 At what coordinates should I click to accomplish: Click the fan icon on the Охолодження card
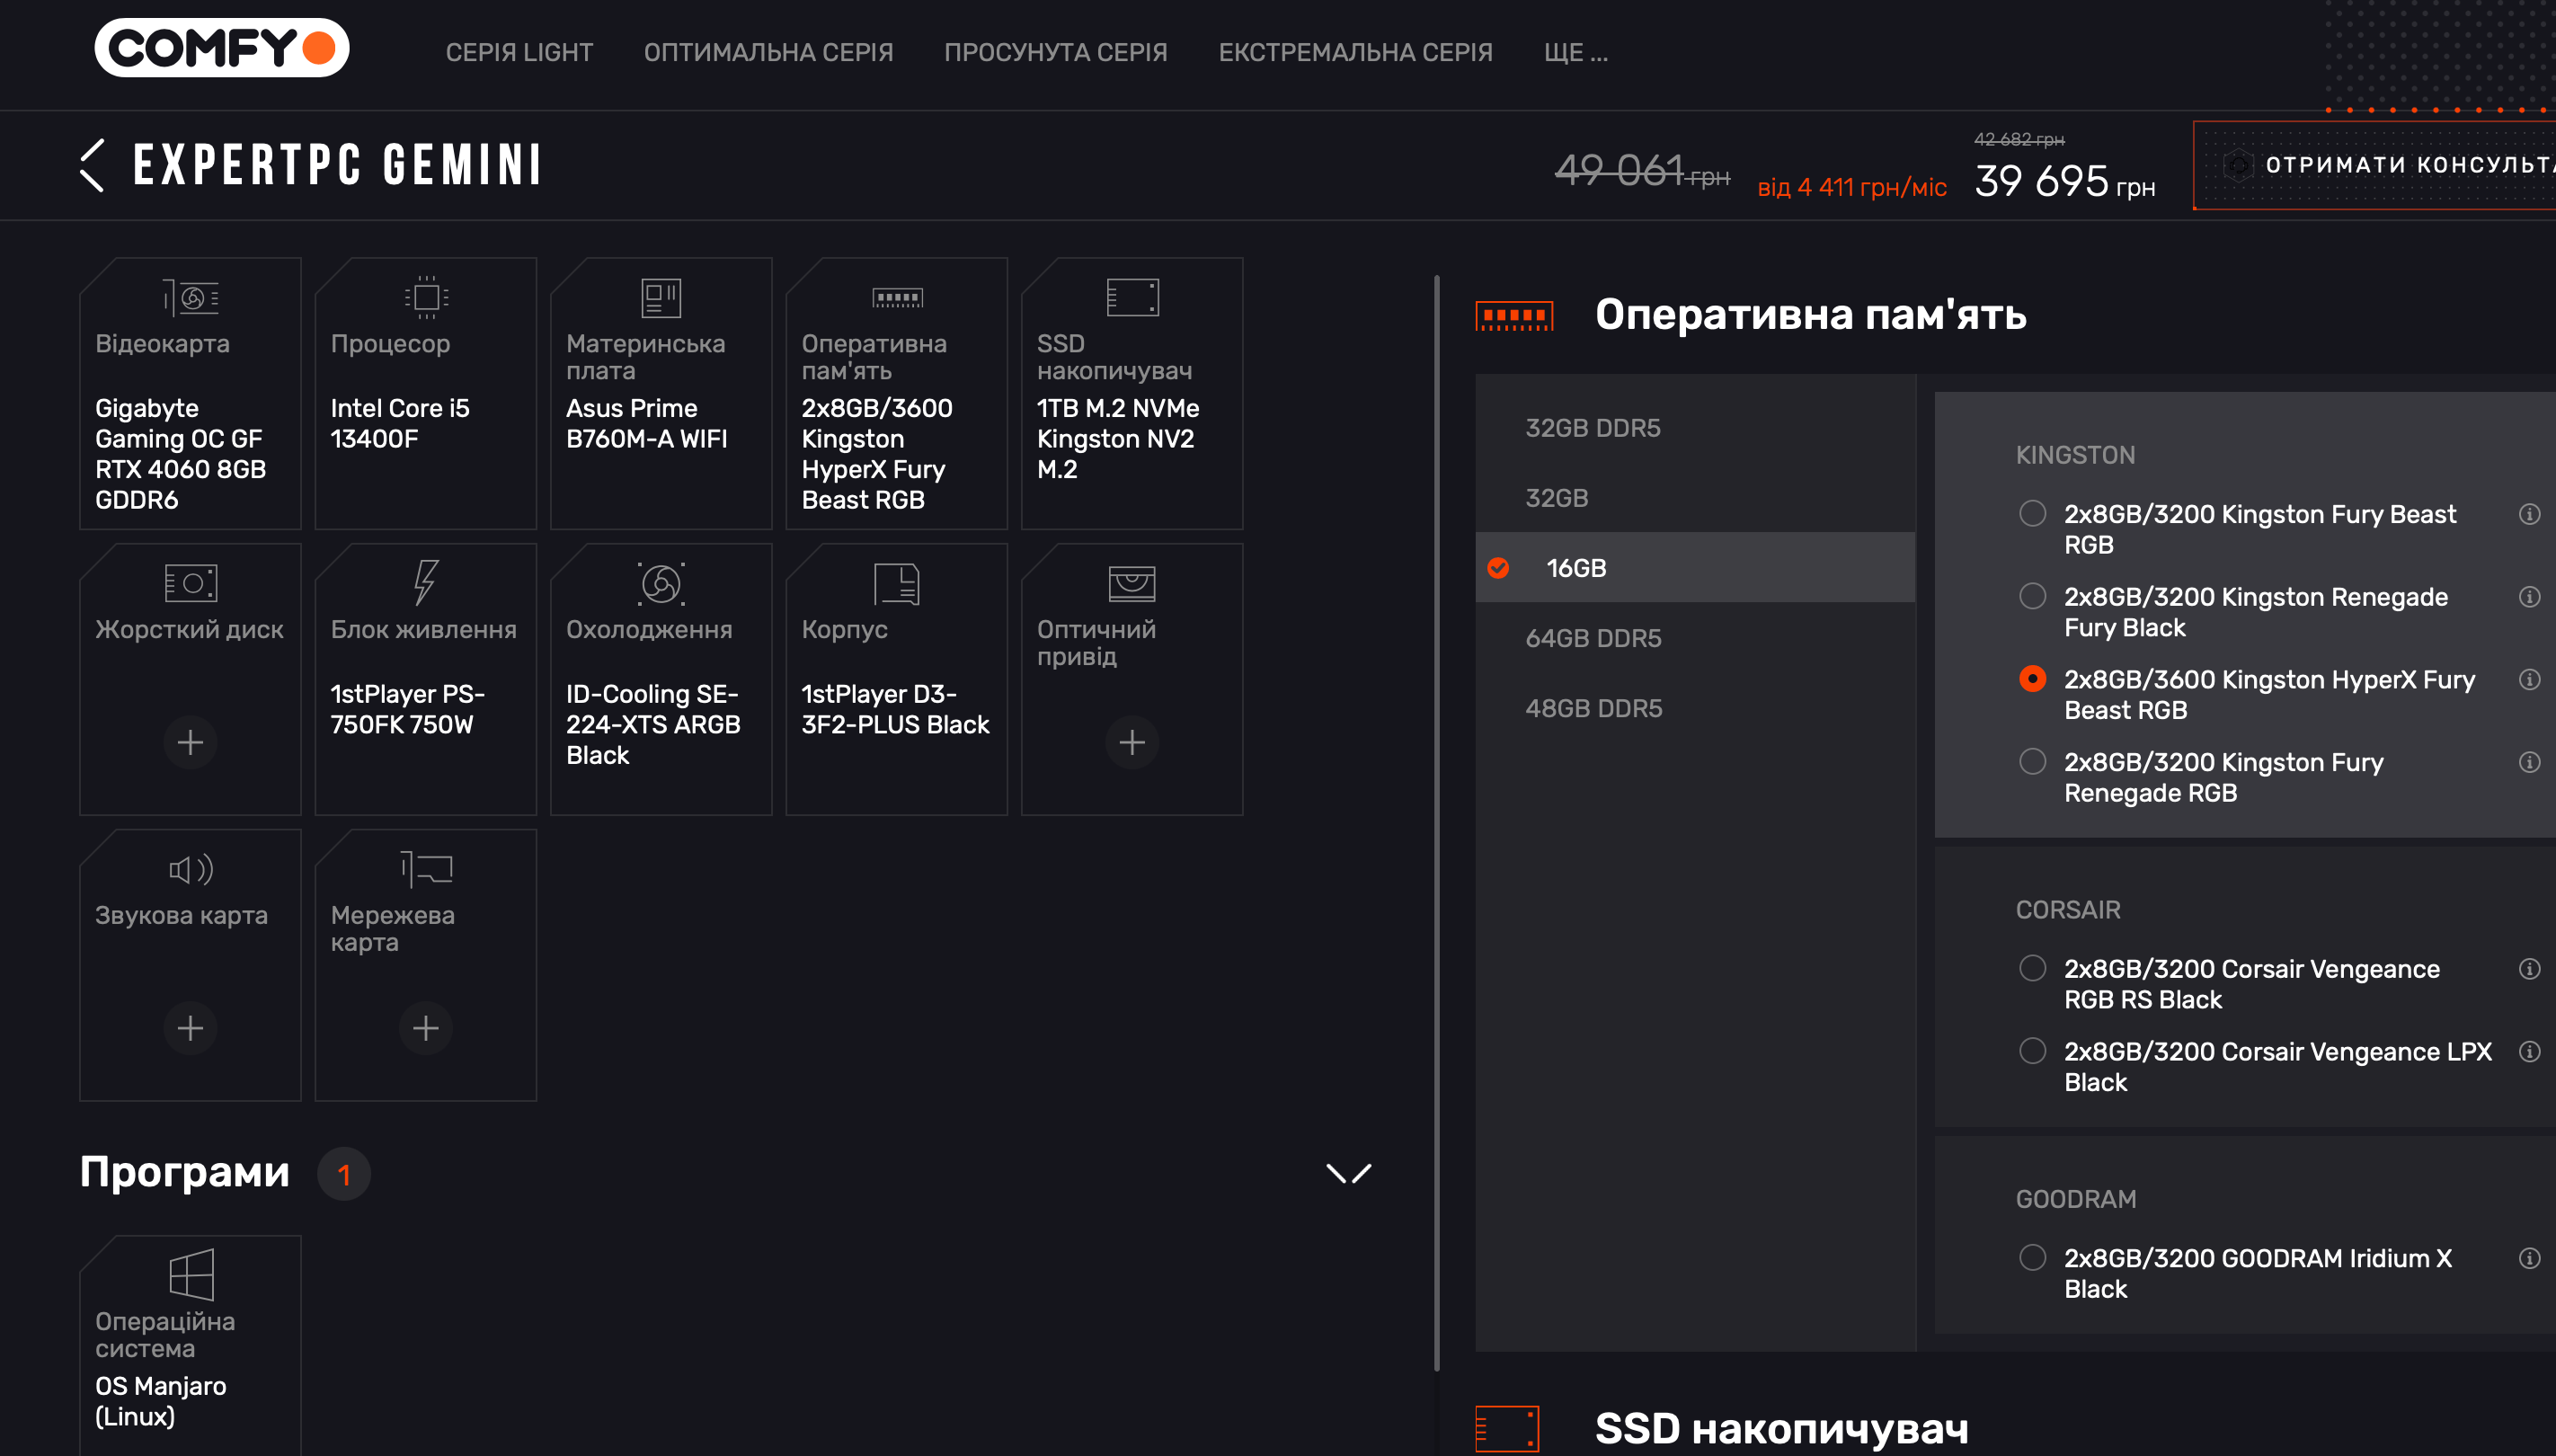pyautogui.click(x=661, y=583)
